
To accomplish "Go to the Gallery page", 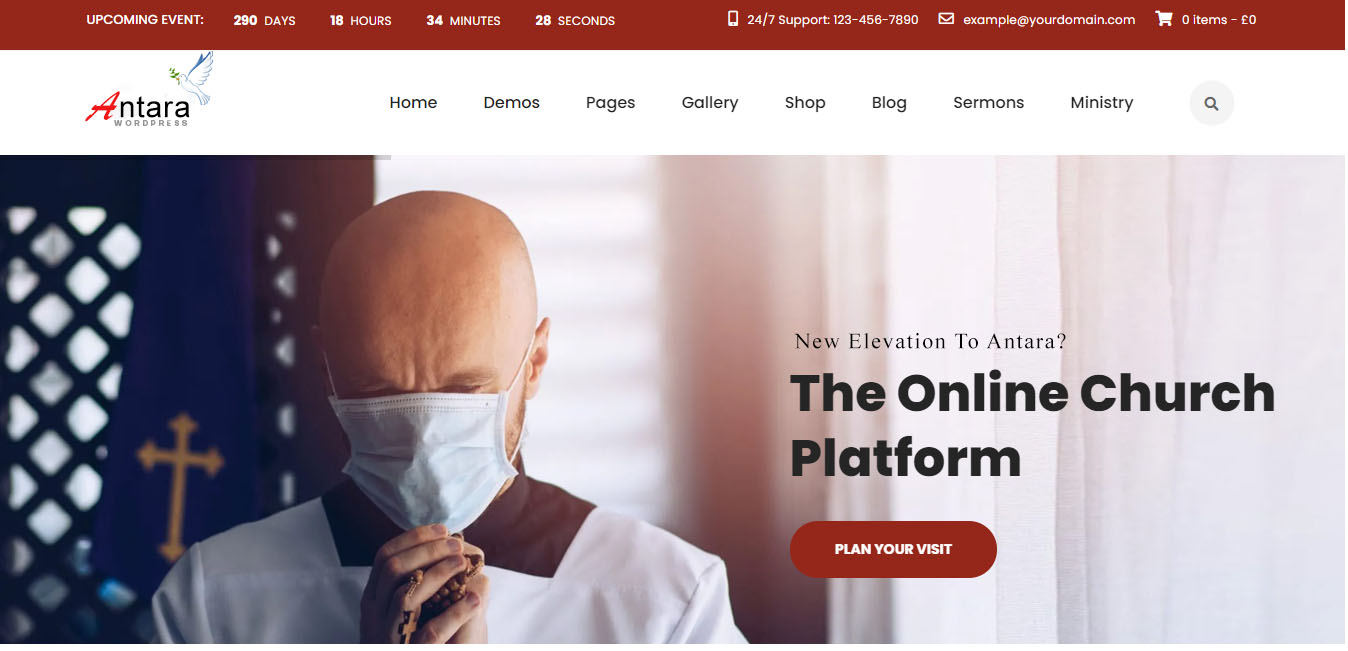I will click(710, 103).
